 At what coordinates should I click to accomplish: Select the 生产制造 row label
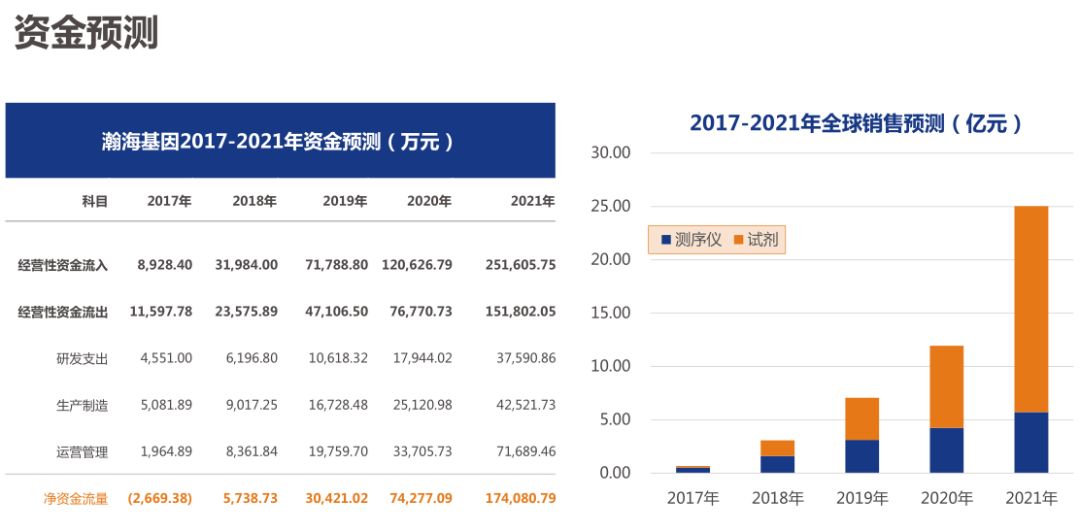[83, 405]
